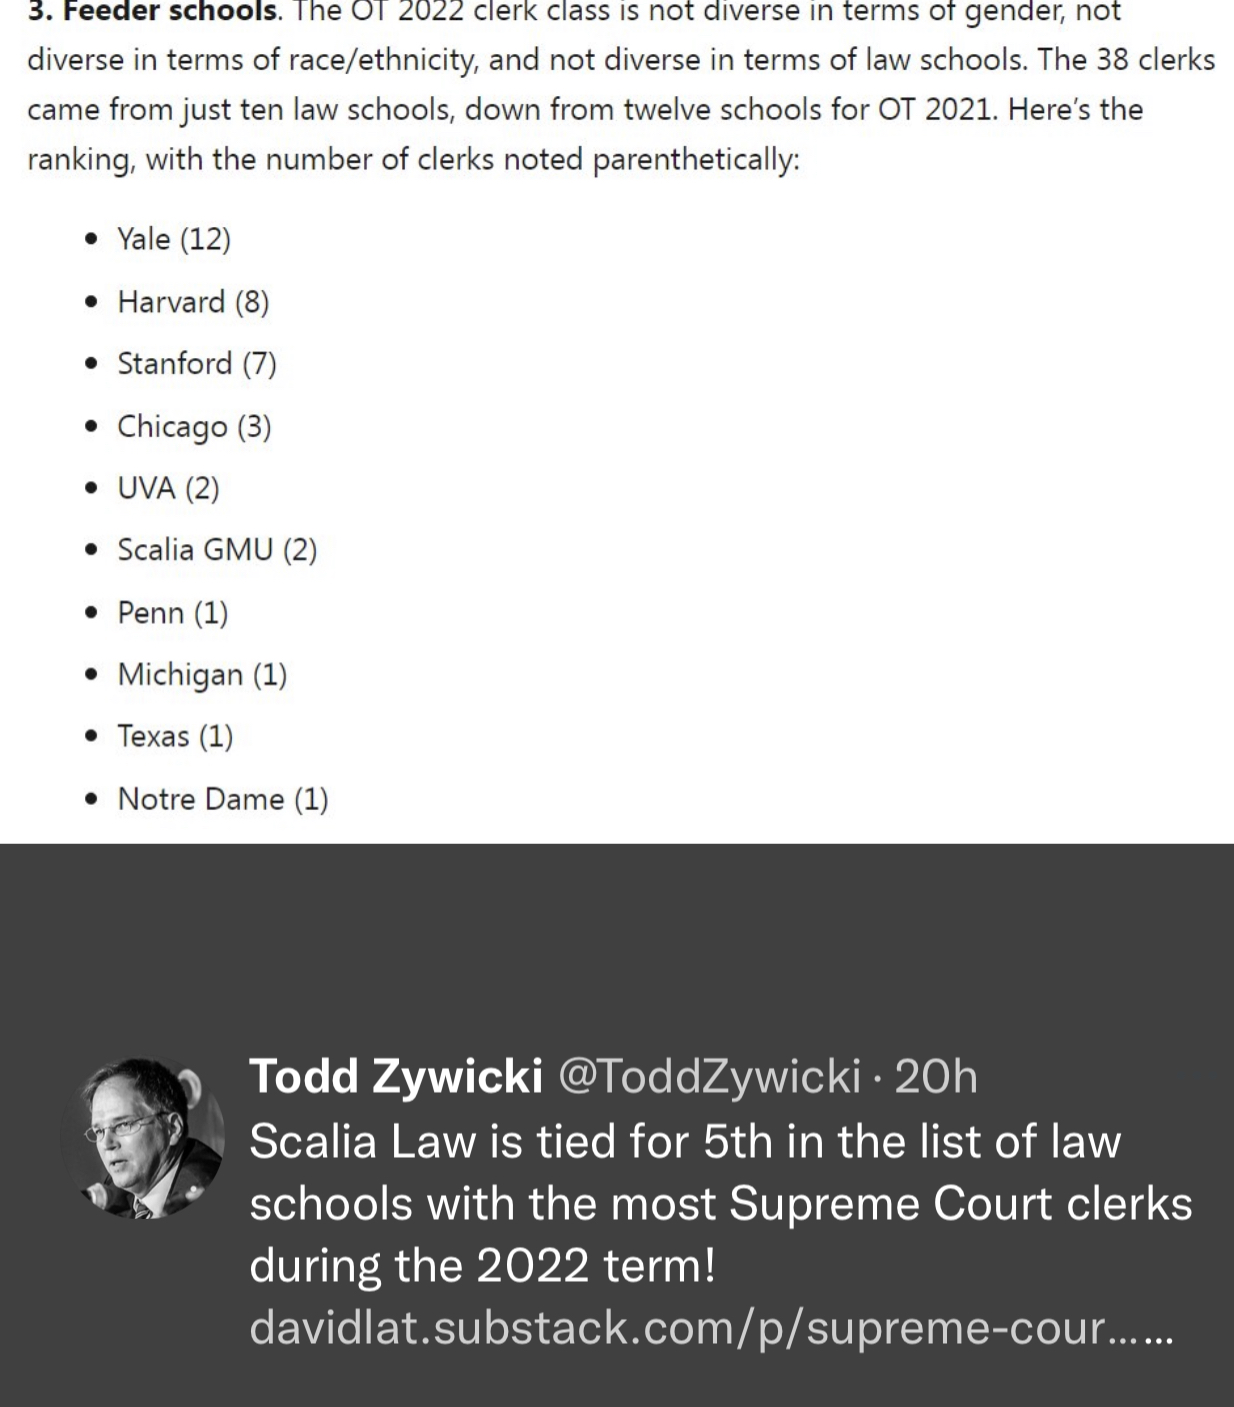Open the 20h tweet timestamp
1234x1407 pixels.
pyautogui.click(x=935, y=1077)
